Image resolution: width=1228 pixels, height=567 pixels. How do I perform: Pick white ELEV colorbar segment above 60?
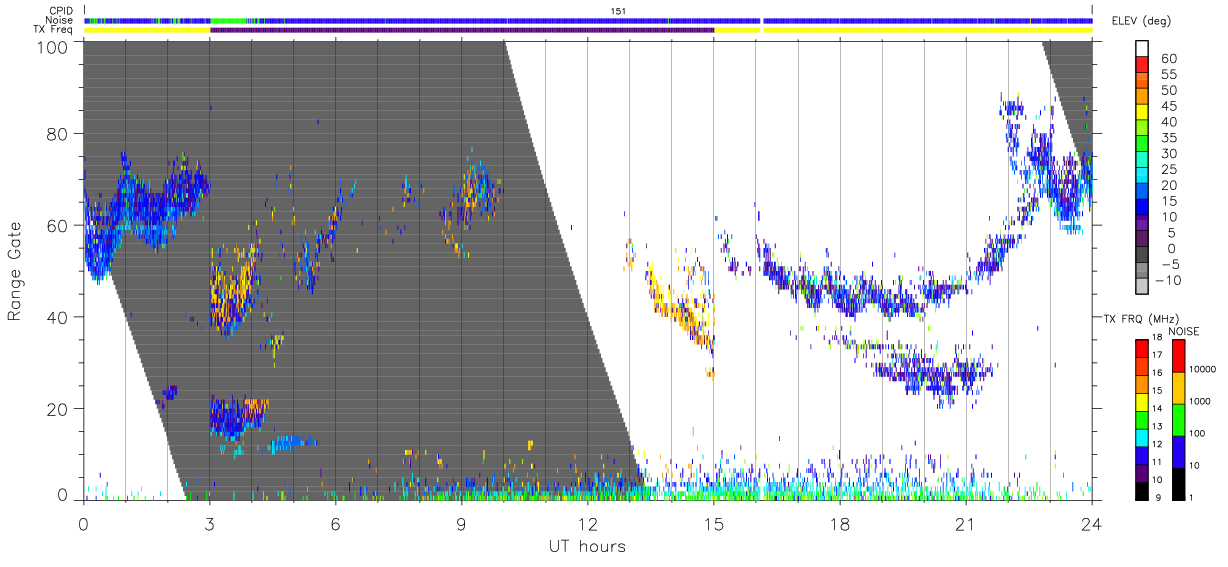pos(1142,50)
